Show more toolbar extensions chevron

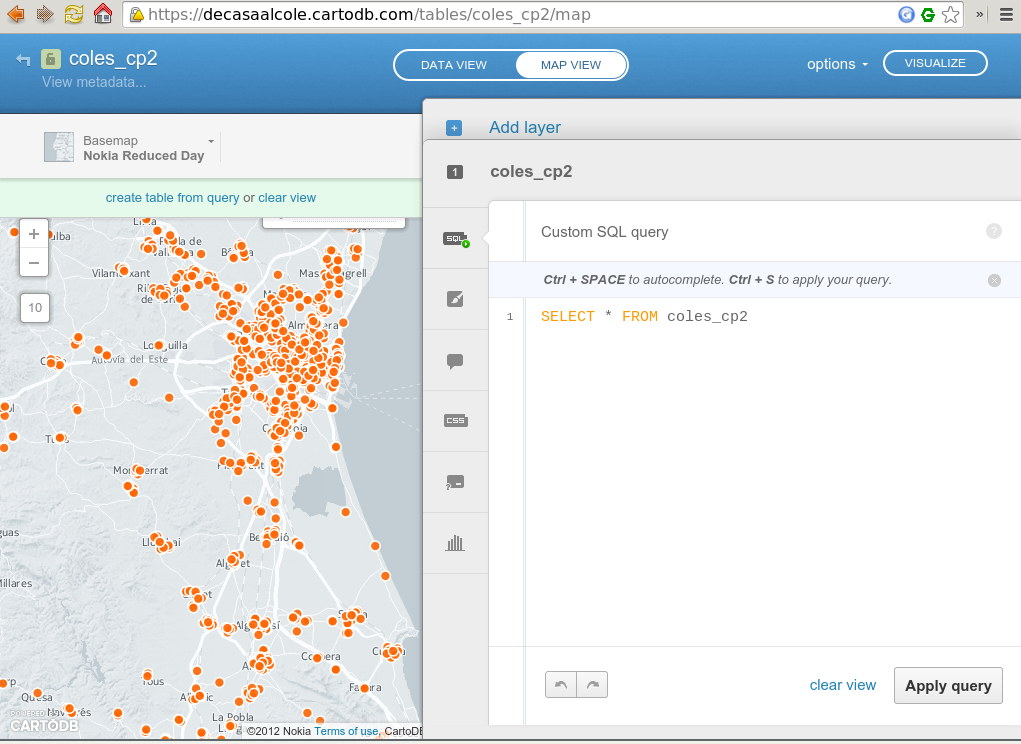click(979, 14)
